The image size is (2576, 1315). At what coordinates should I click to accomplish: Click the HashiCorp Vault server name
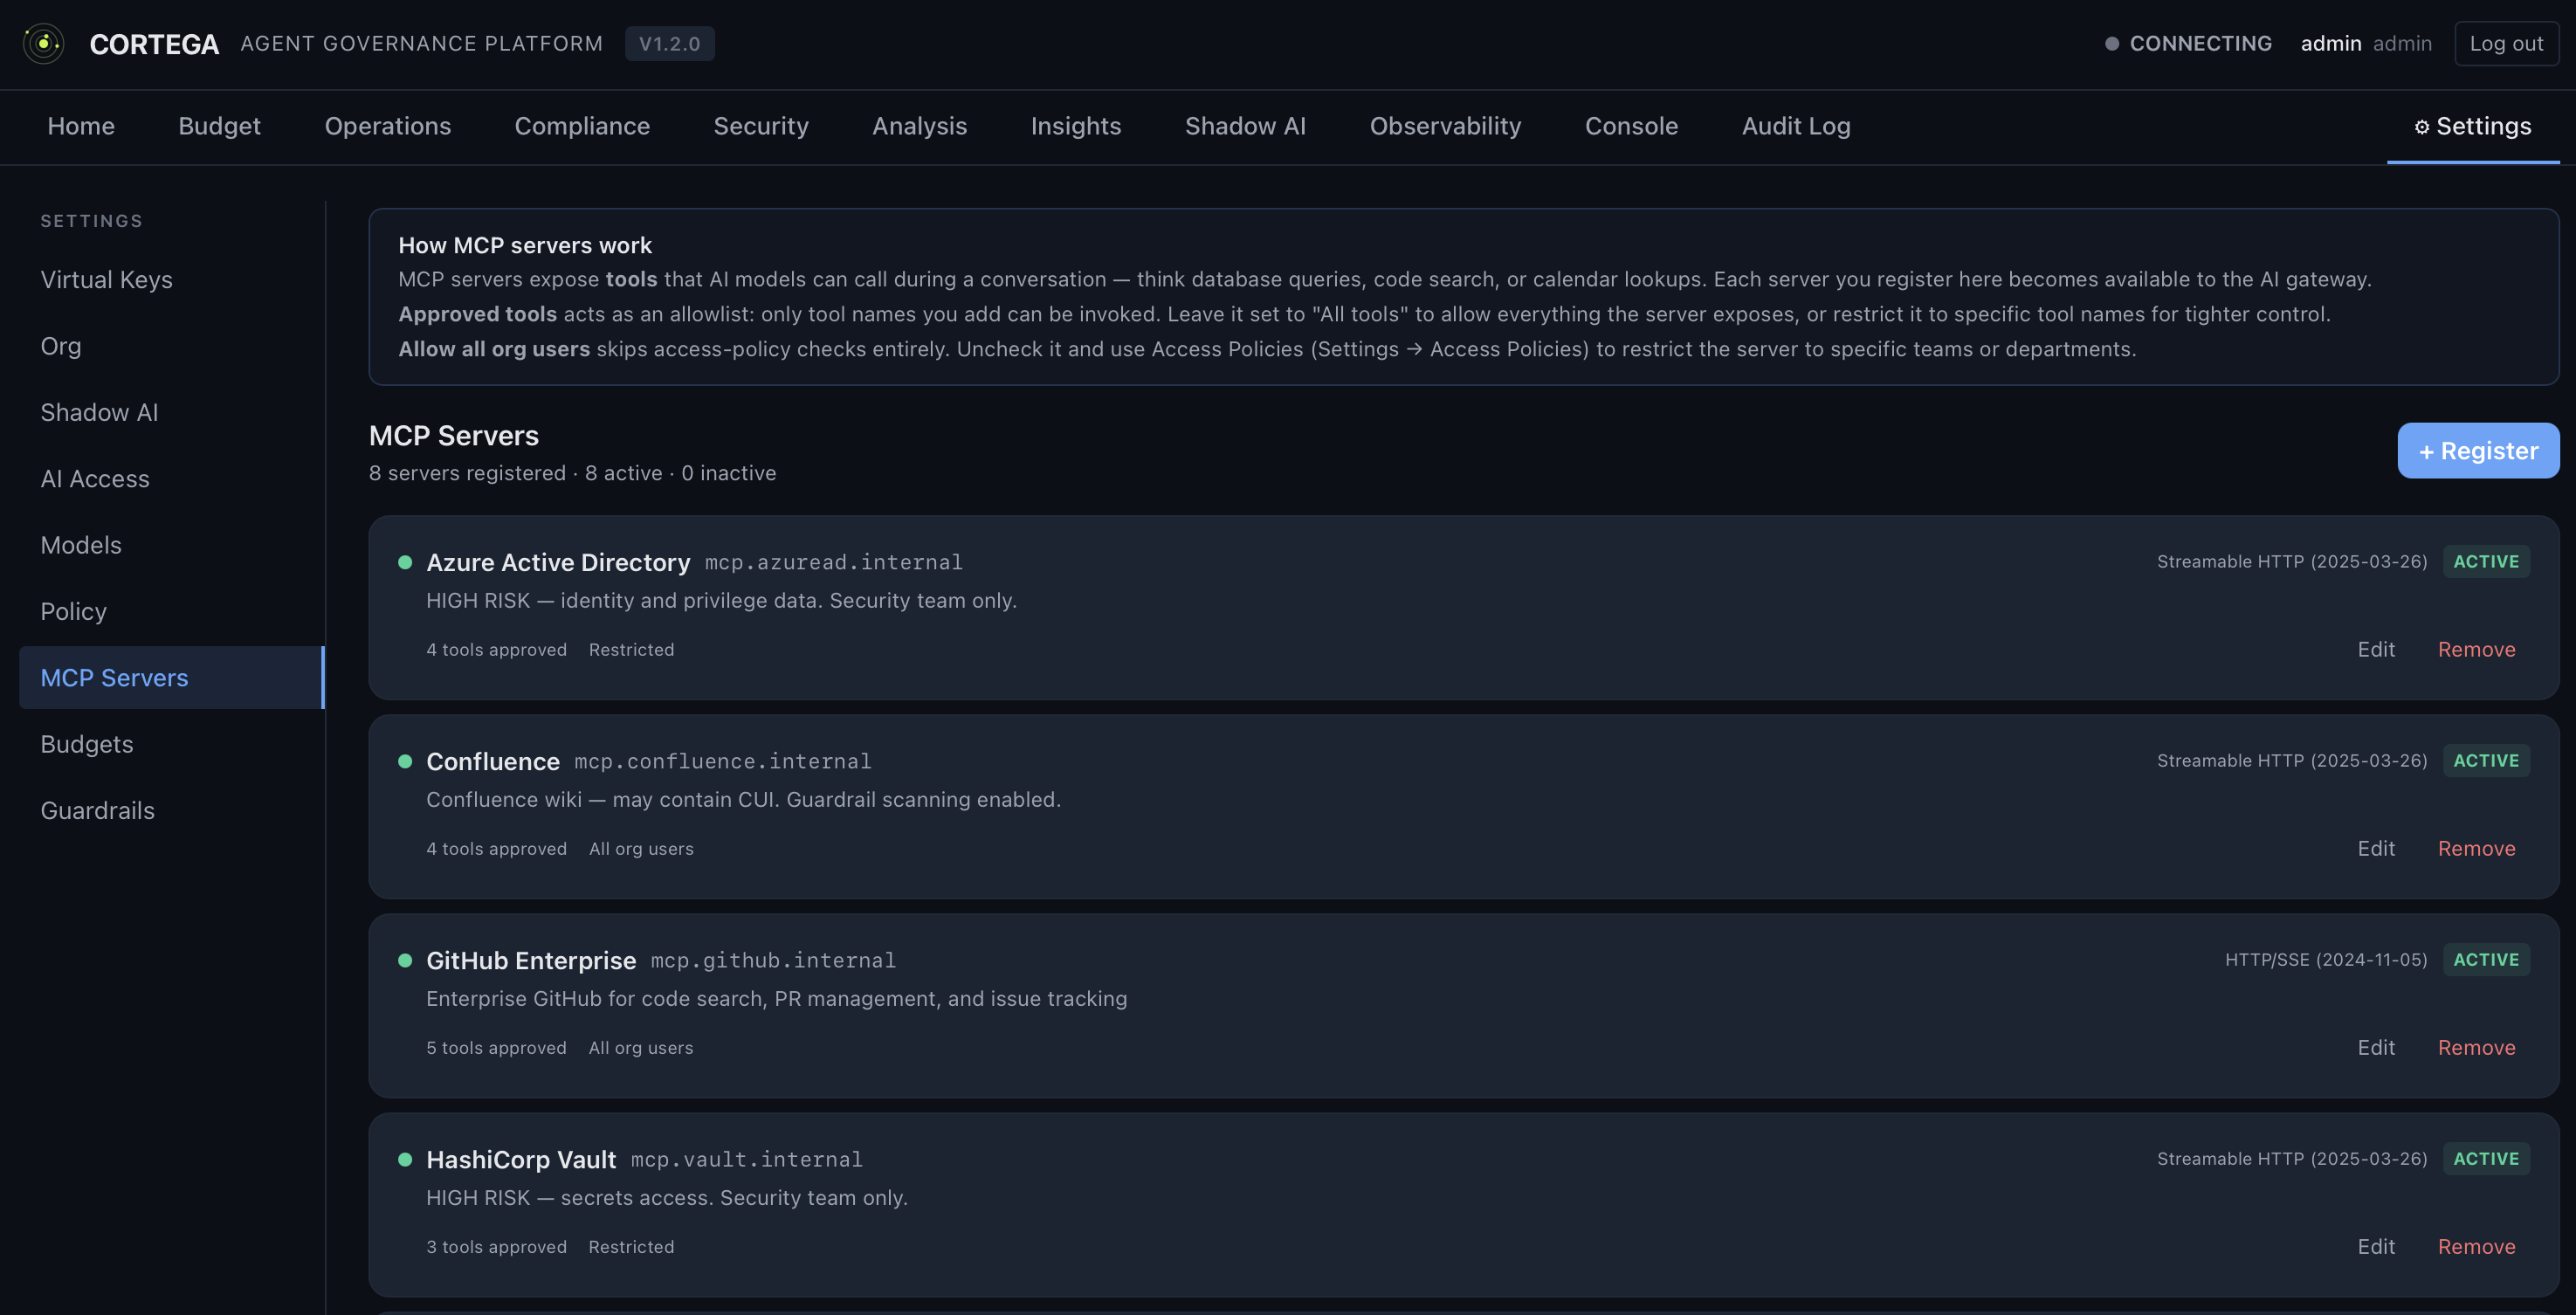pyautogui.click(x=521, y=1159)
